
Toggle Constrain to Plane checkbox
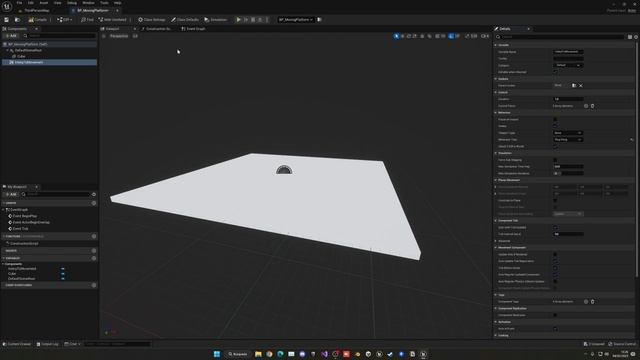pyautogui.click(x=555, y=200)
